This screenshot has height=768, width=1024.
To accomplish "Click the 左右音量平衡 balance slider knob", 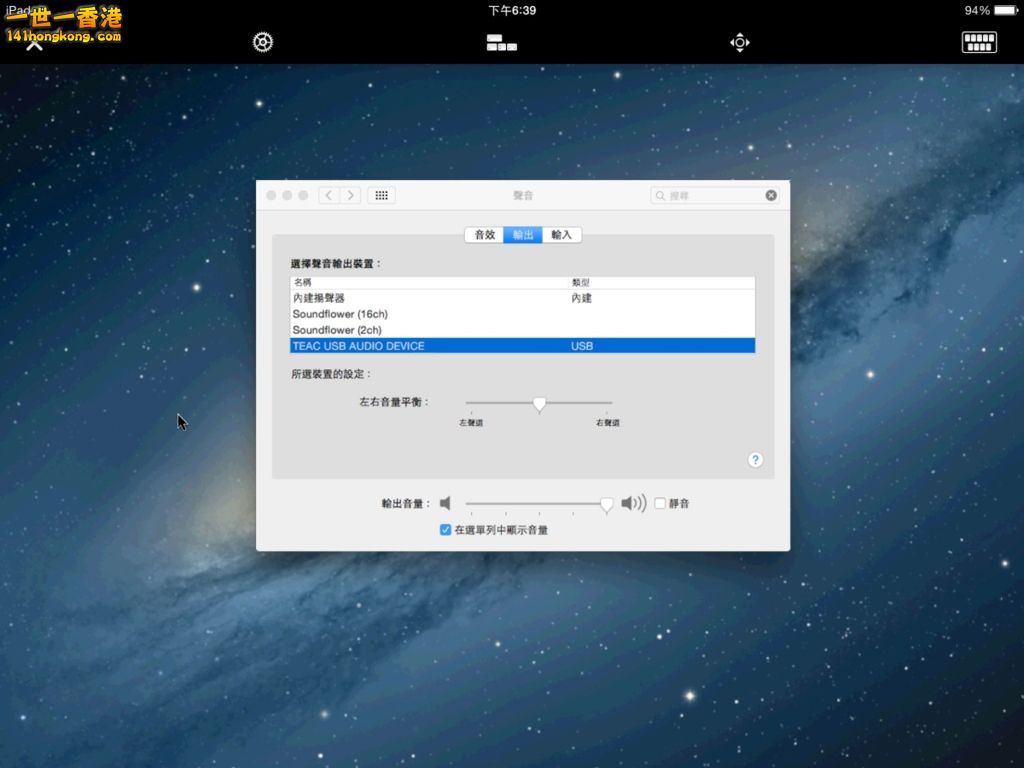I will [x=539, y=404].
